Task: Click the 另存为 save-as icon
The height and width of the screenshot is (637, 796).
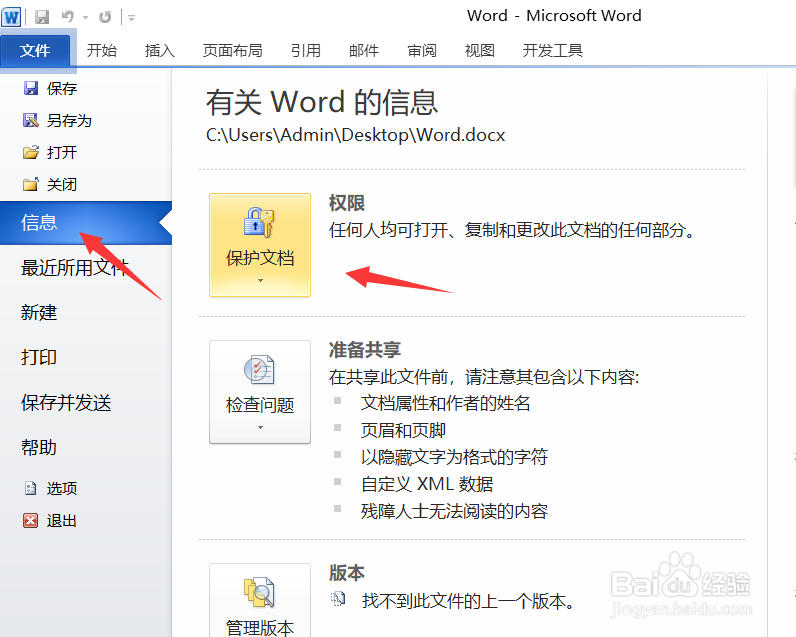Action: (31, 120)
